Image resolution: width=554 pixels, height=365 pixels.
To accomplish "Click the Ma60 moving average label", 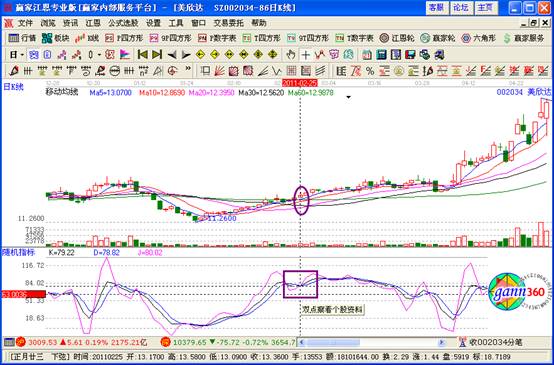I will 311,93.
